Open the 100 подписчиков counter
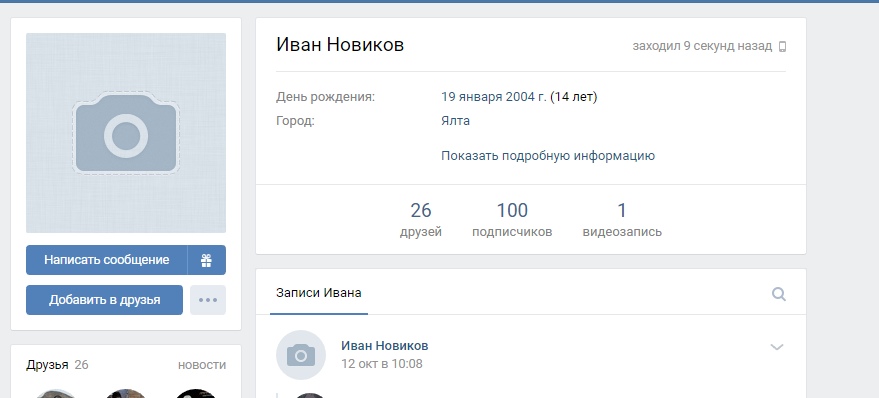879x398 pixels. point(512,220)
